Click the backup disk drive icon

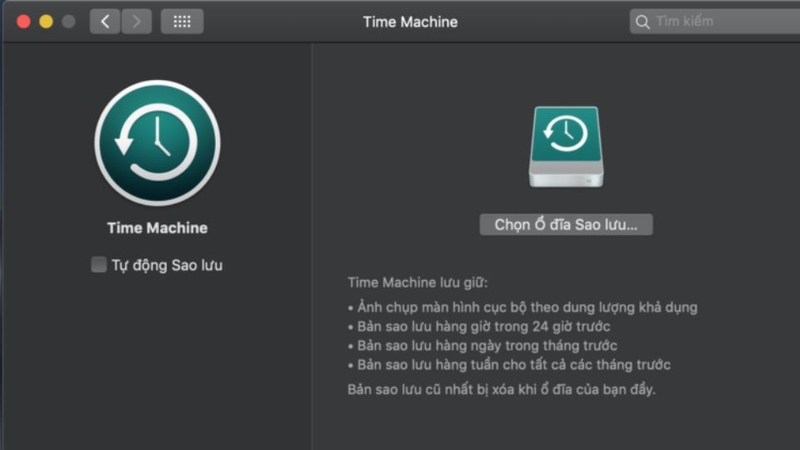(x=566, y=146)
